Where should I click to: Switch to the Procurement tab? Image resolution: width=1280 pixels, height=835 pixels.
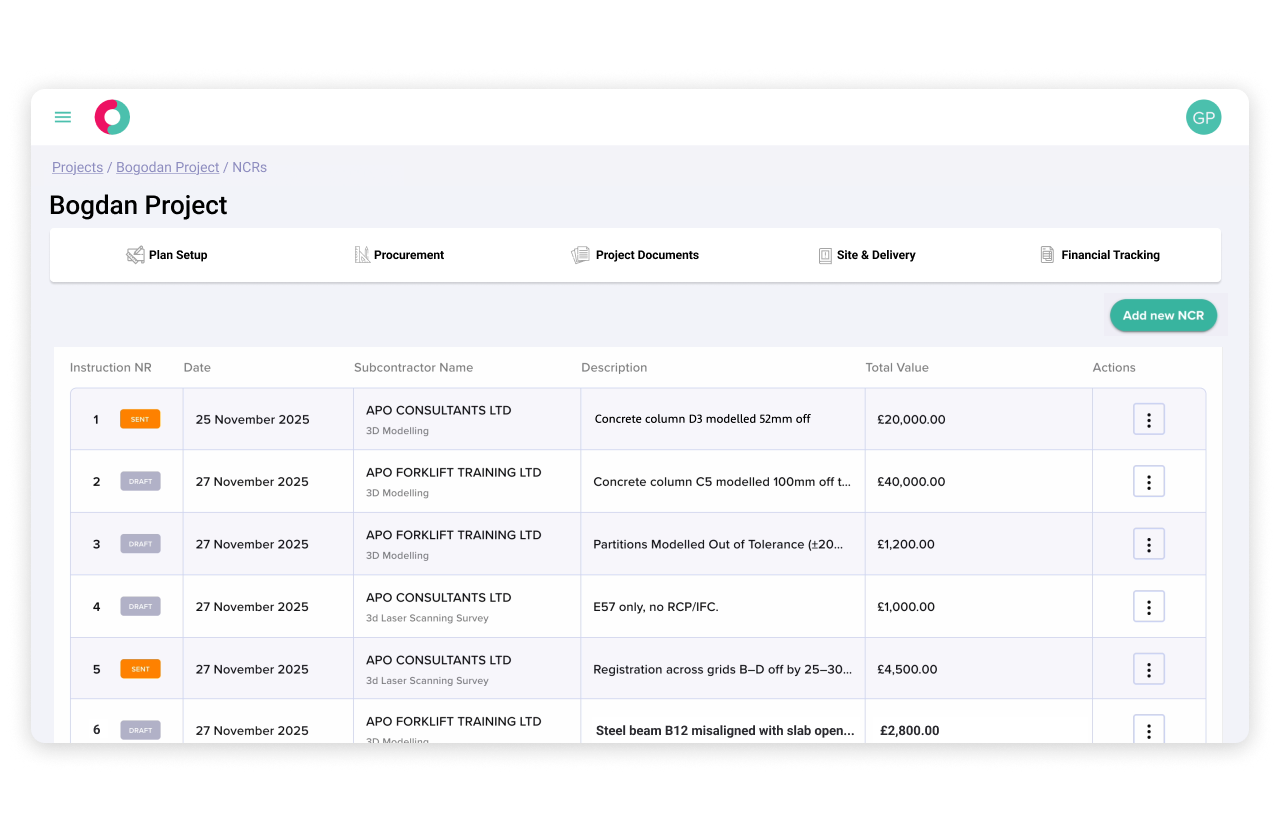409,255
